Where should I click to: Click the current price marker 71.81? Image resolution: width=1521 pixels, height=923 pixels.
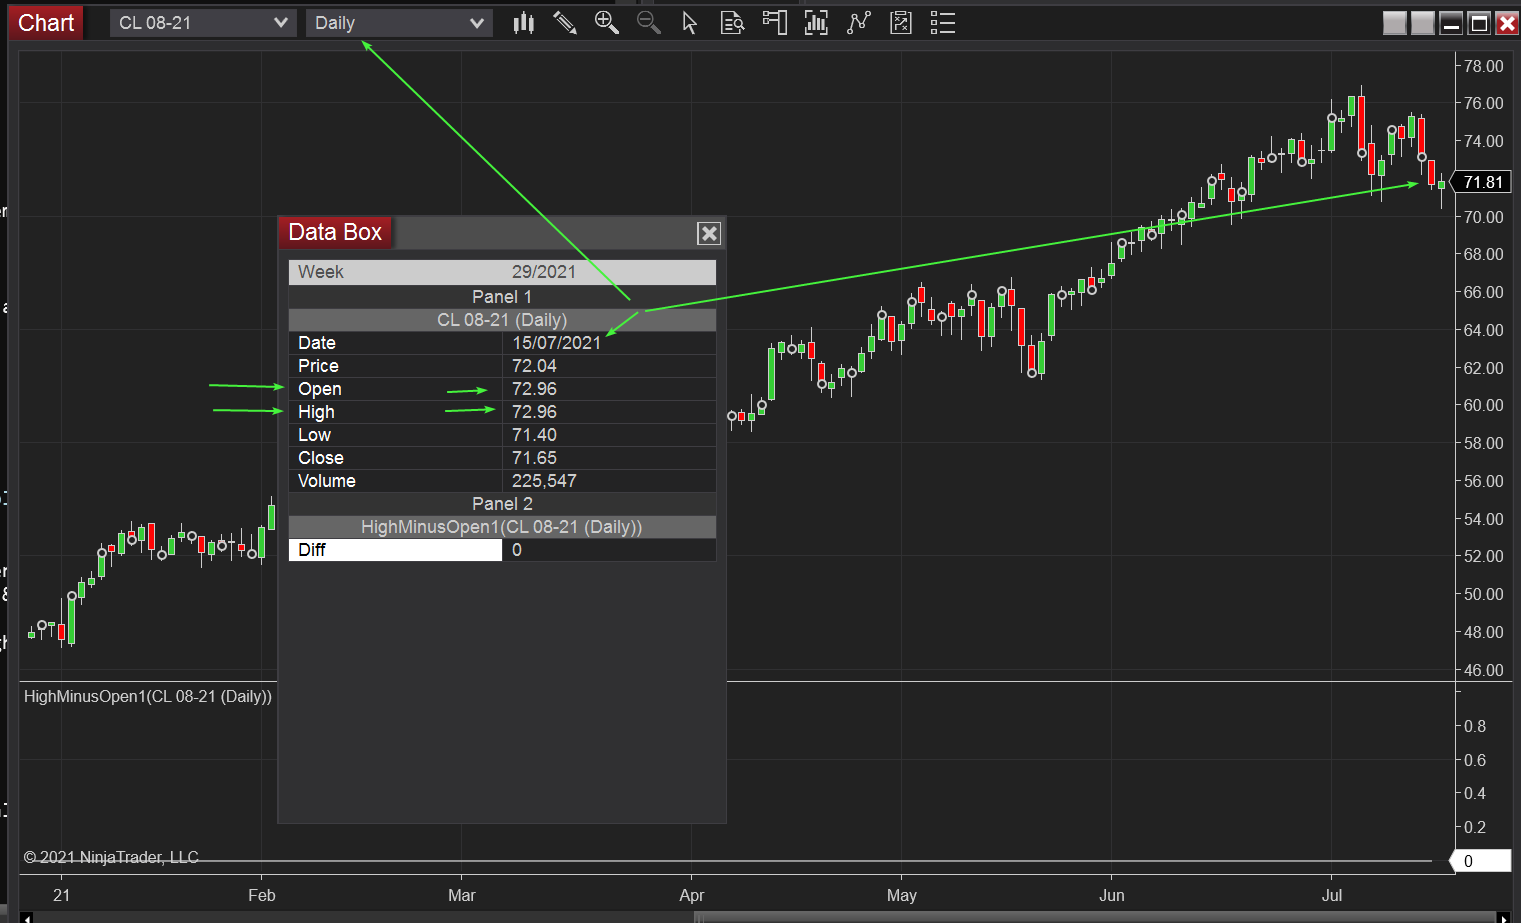pos(1482,182)
